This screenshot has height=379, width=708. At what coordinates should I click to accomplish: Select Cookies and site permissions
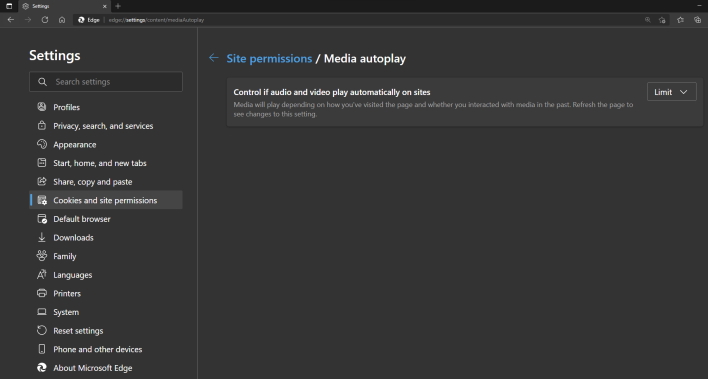(x=106, y=200)
